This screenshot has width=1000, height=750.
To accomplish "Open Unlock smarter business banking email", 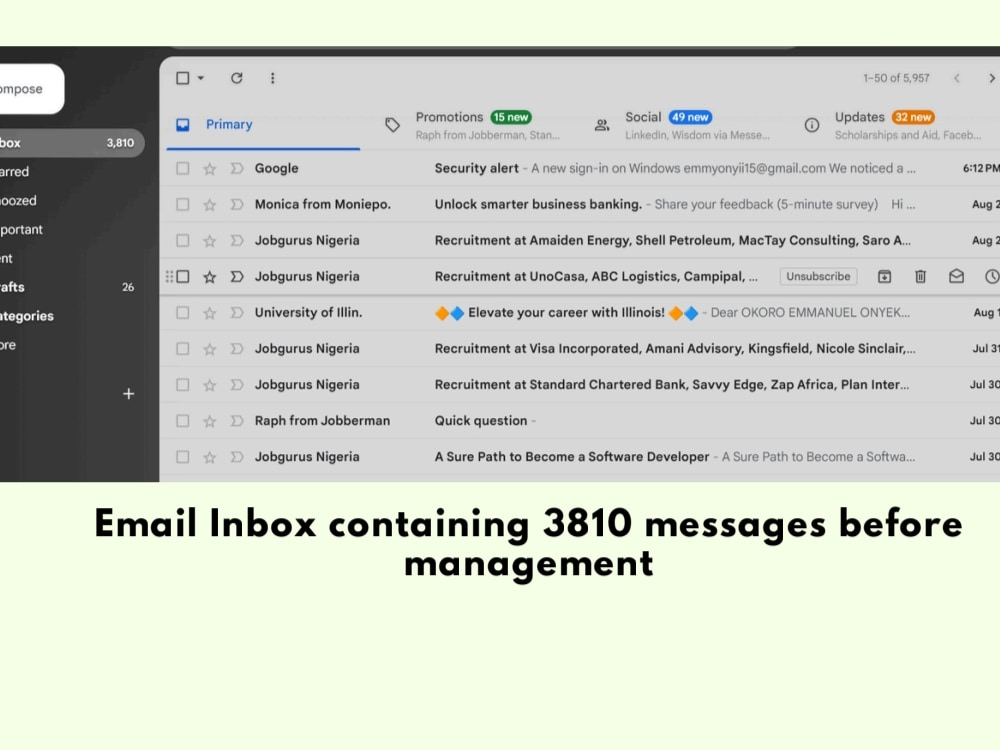I will (x=580, y=204).
